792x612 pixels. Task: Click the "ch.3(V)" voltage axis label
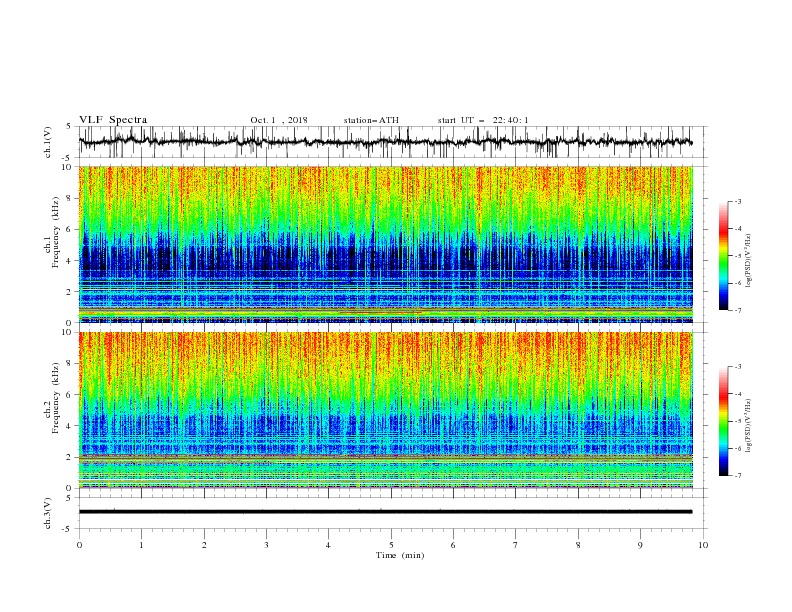48,513
